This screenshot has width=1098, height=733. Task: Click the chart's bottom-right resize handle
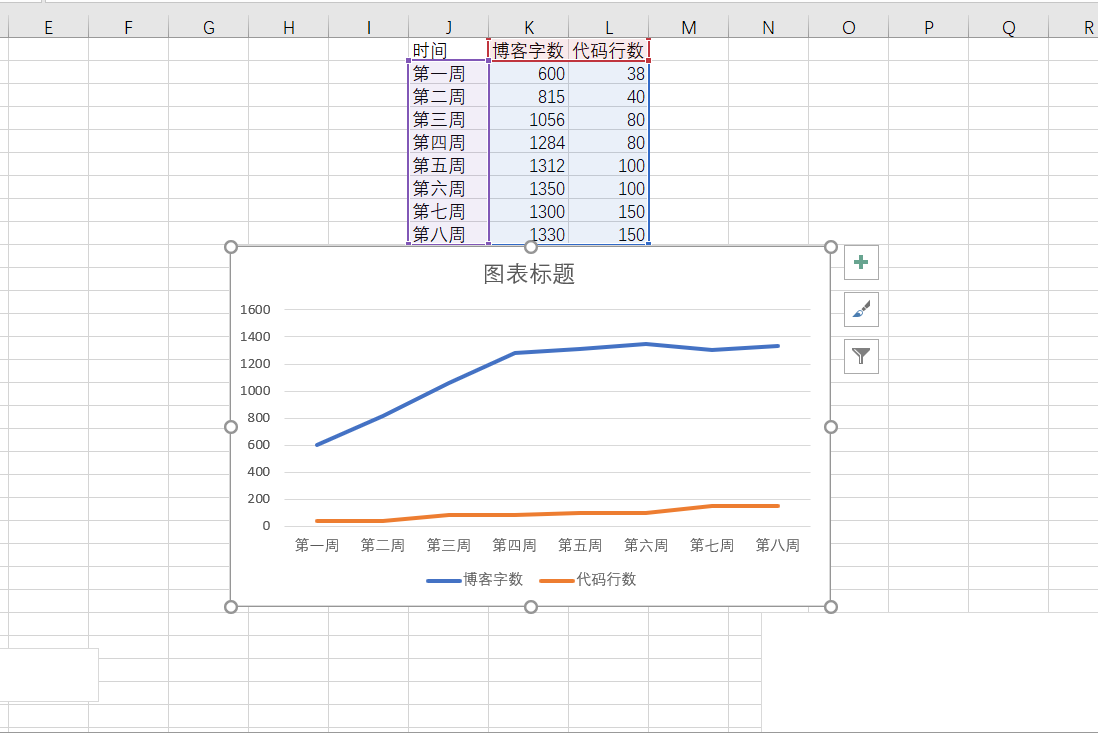[831, 607]
